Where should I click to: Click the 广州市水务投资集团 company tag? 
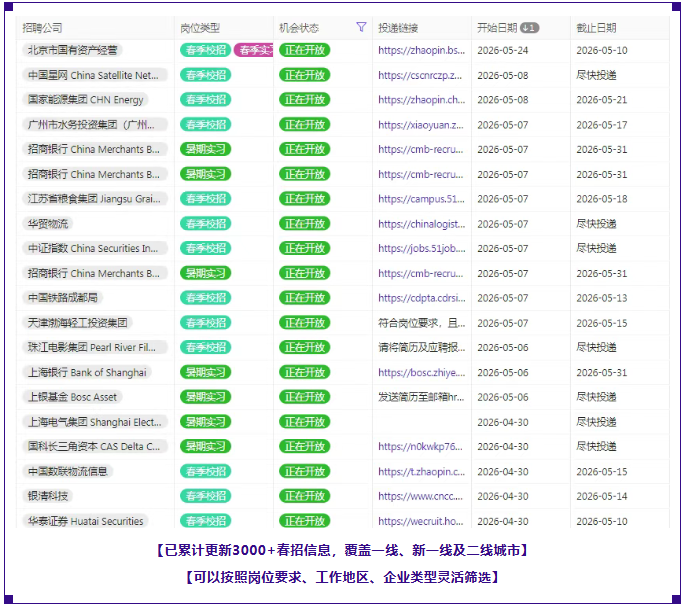95,125
